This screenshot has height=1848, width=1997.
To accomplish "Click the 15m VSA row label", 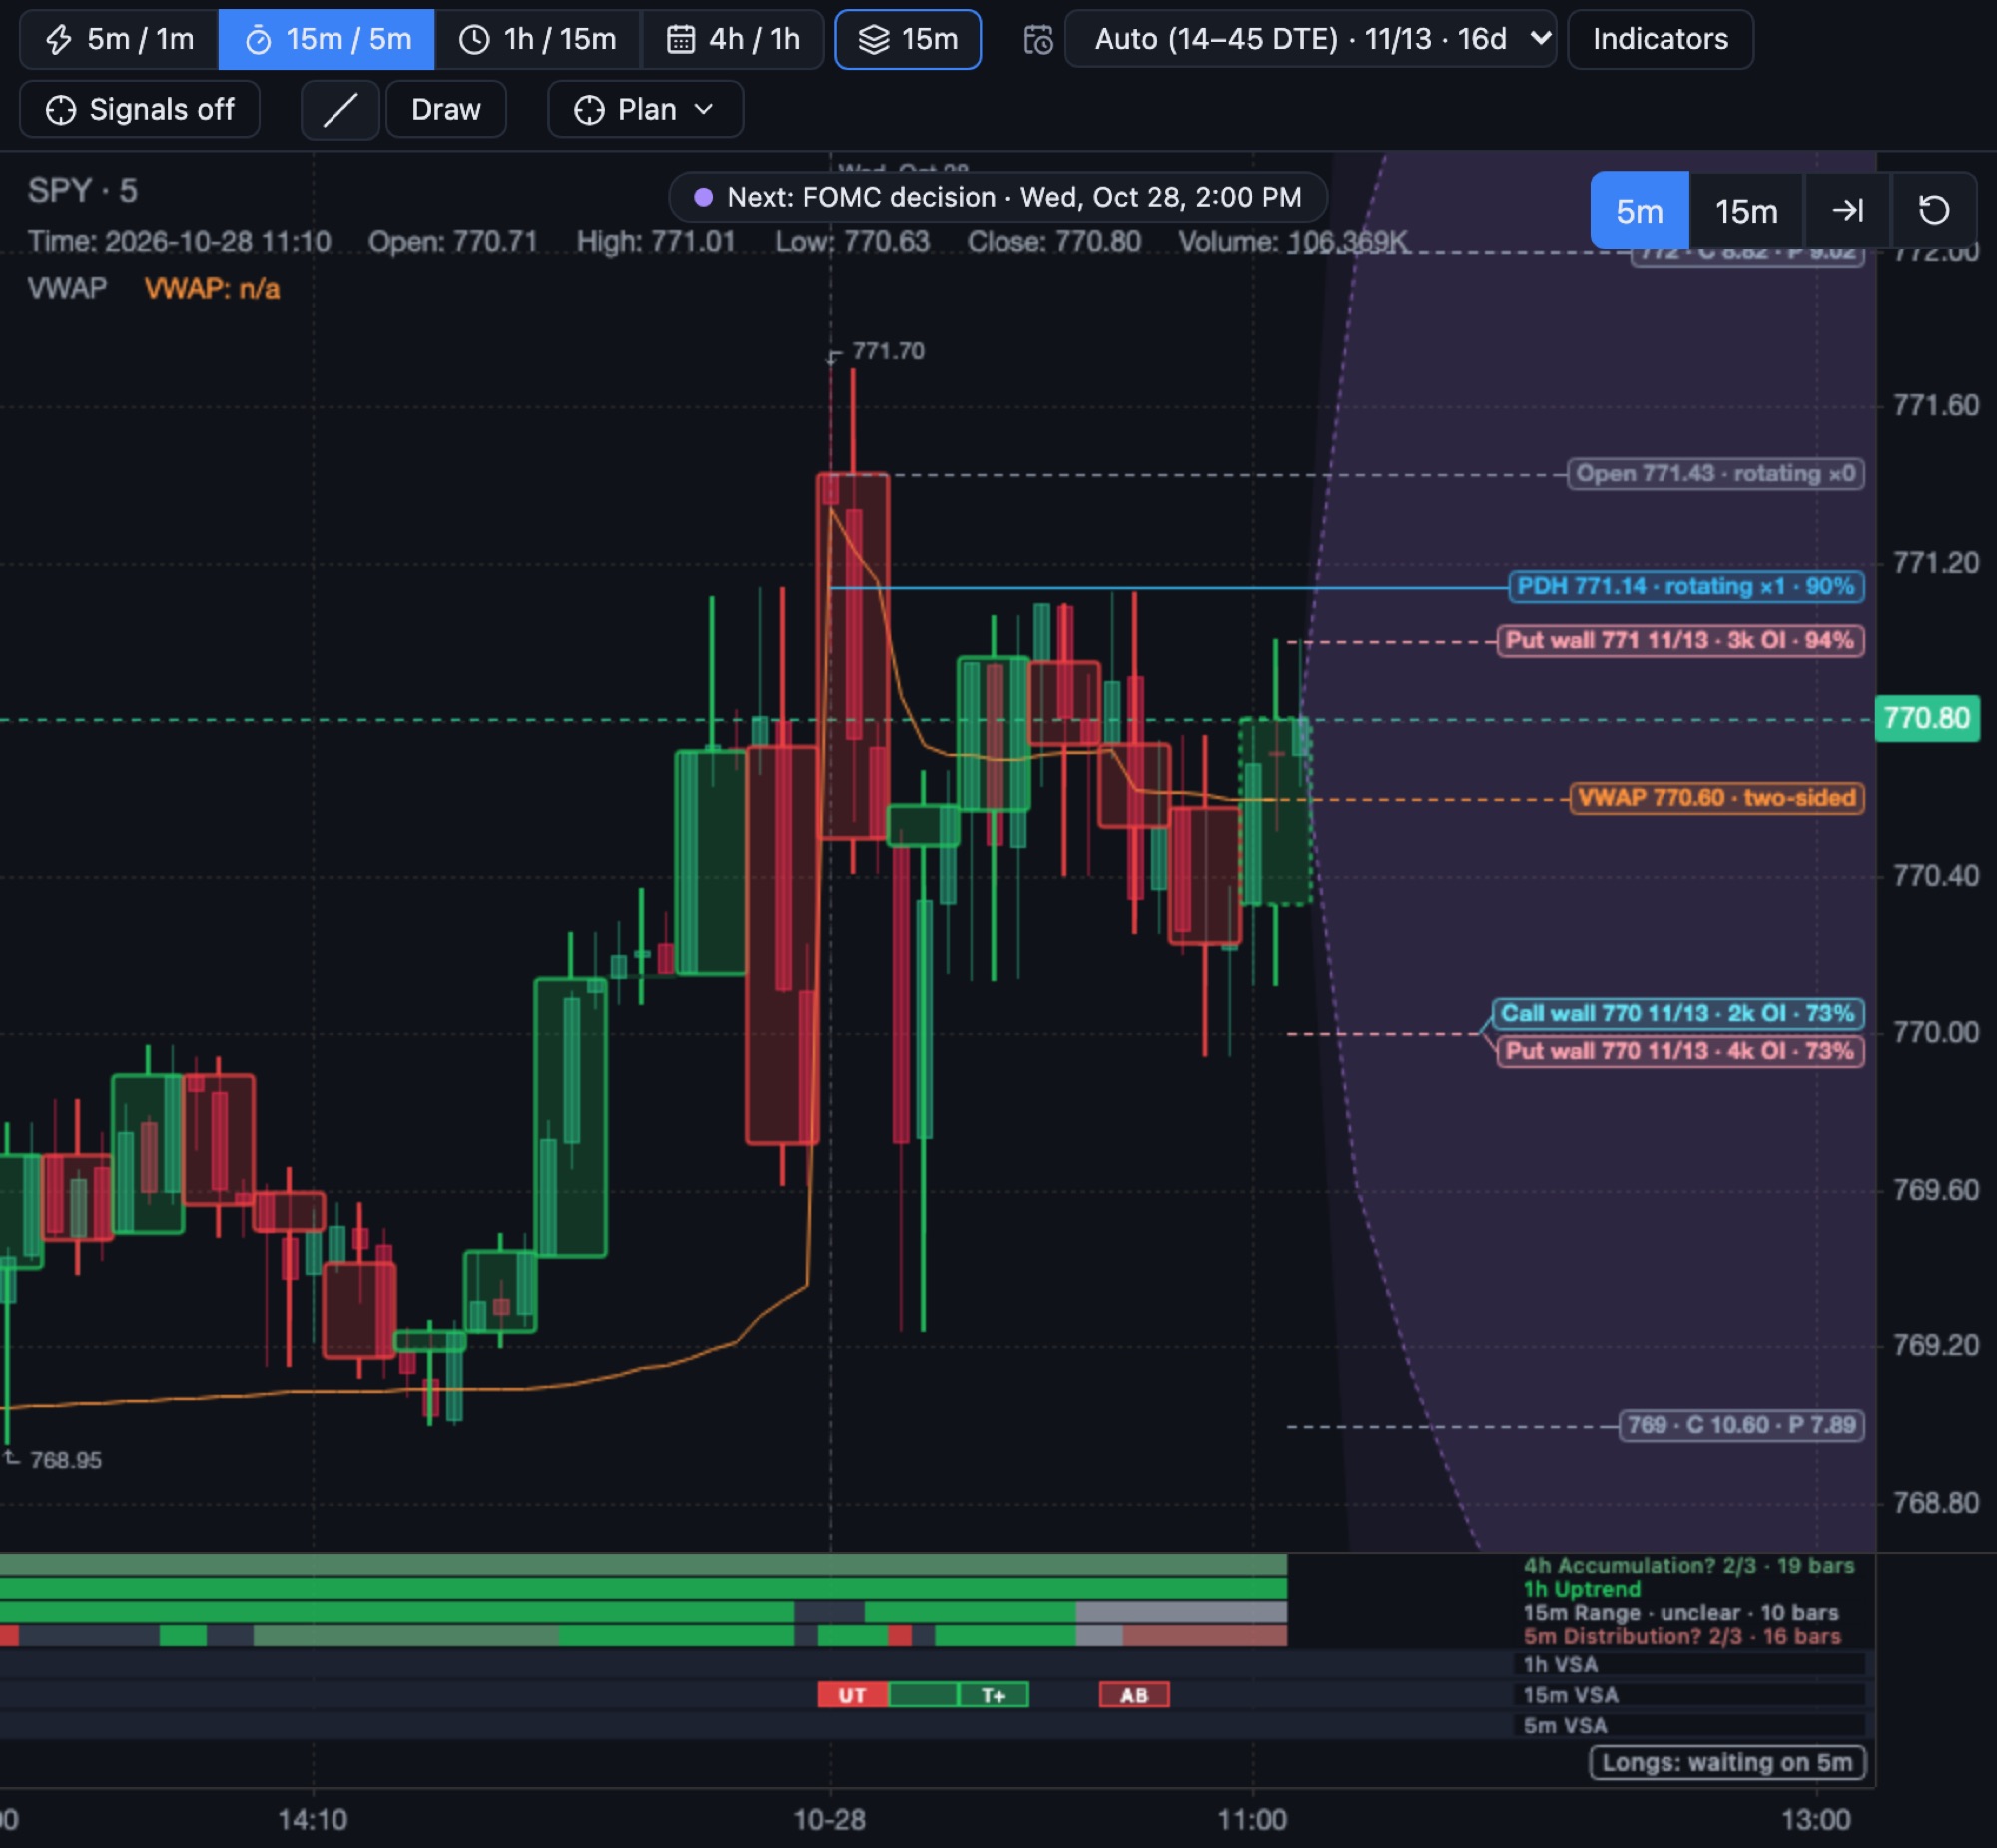I will point(1569,1695).
